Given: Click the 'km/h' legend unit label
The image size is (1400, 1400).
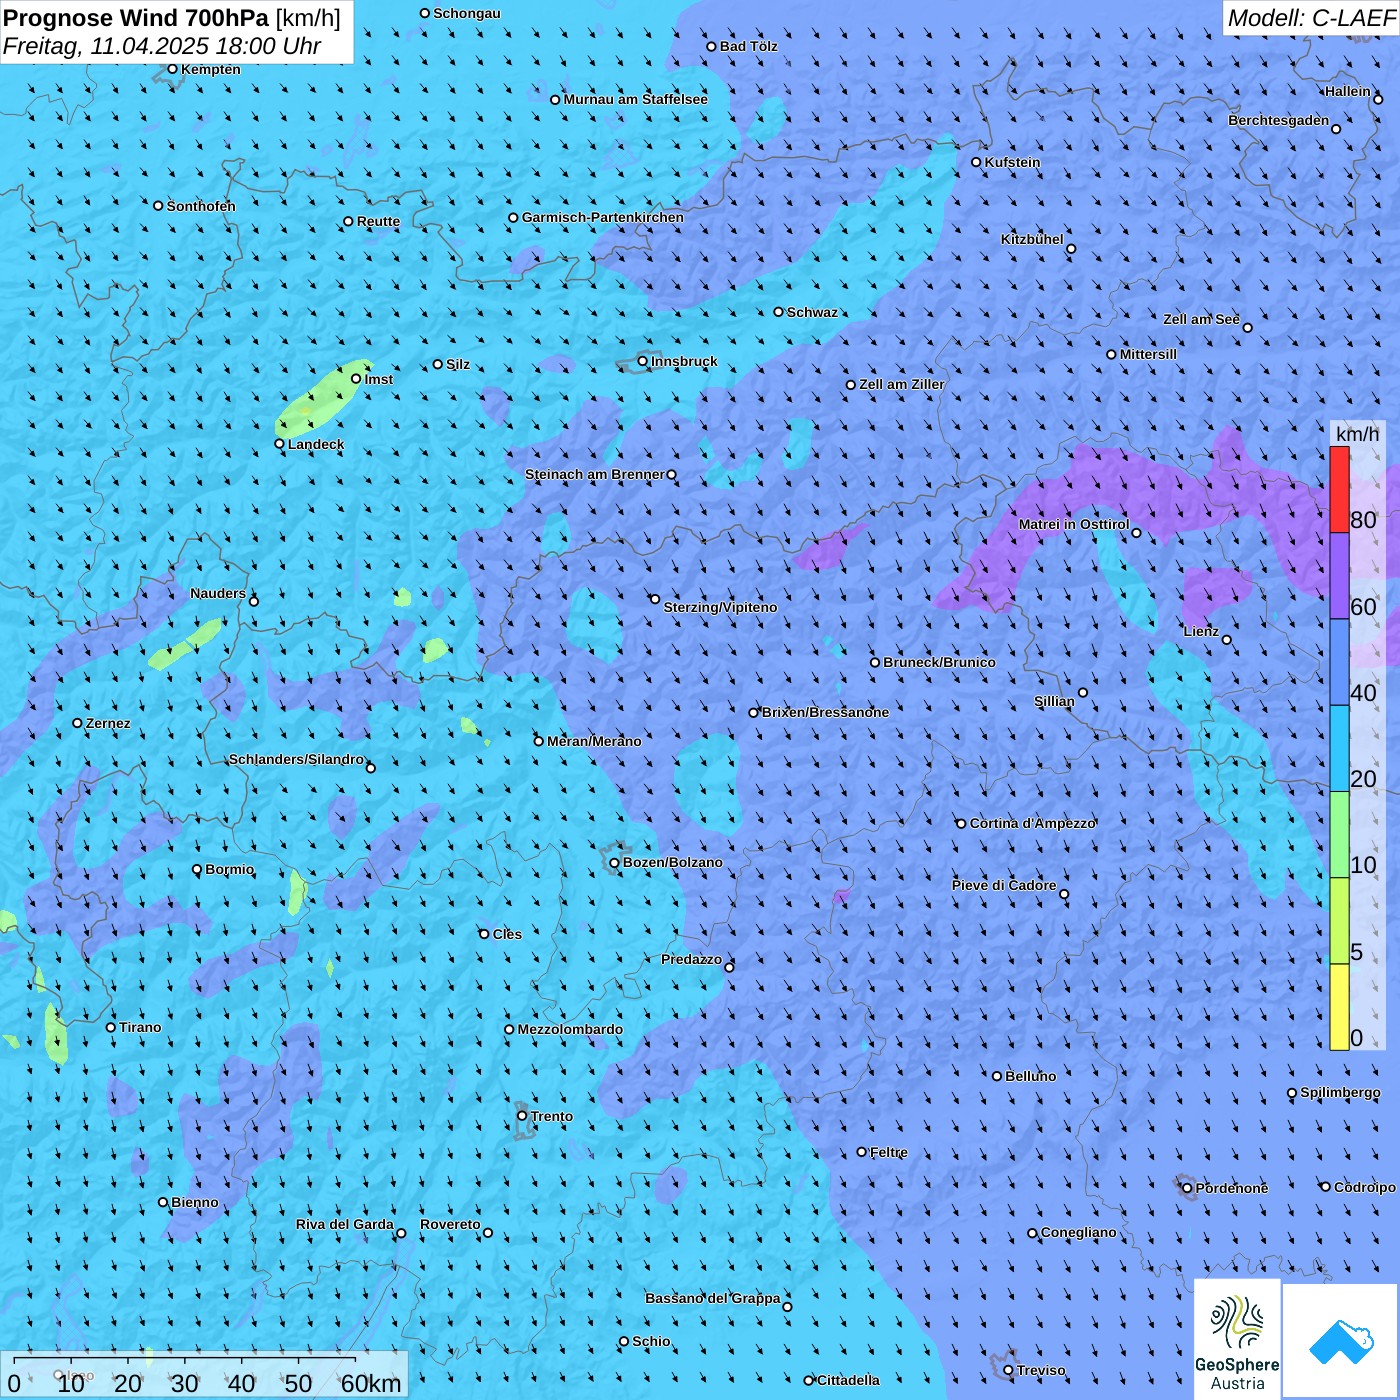Looking at the screenshot, I should coord(1358,434).
